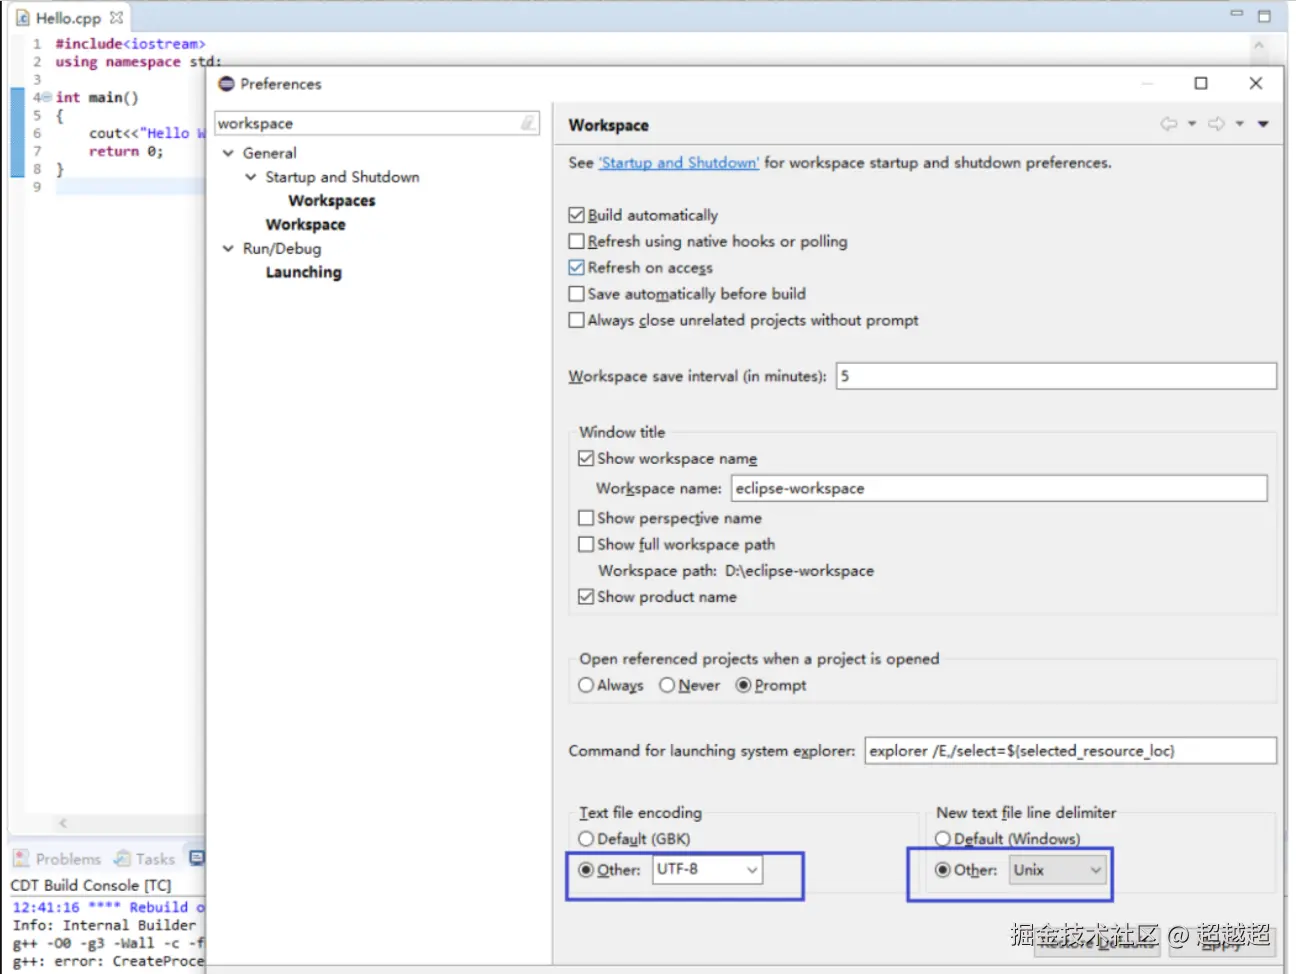Select Other line delimiter radio button

tap(942, 870)
